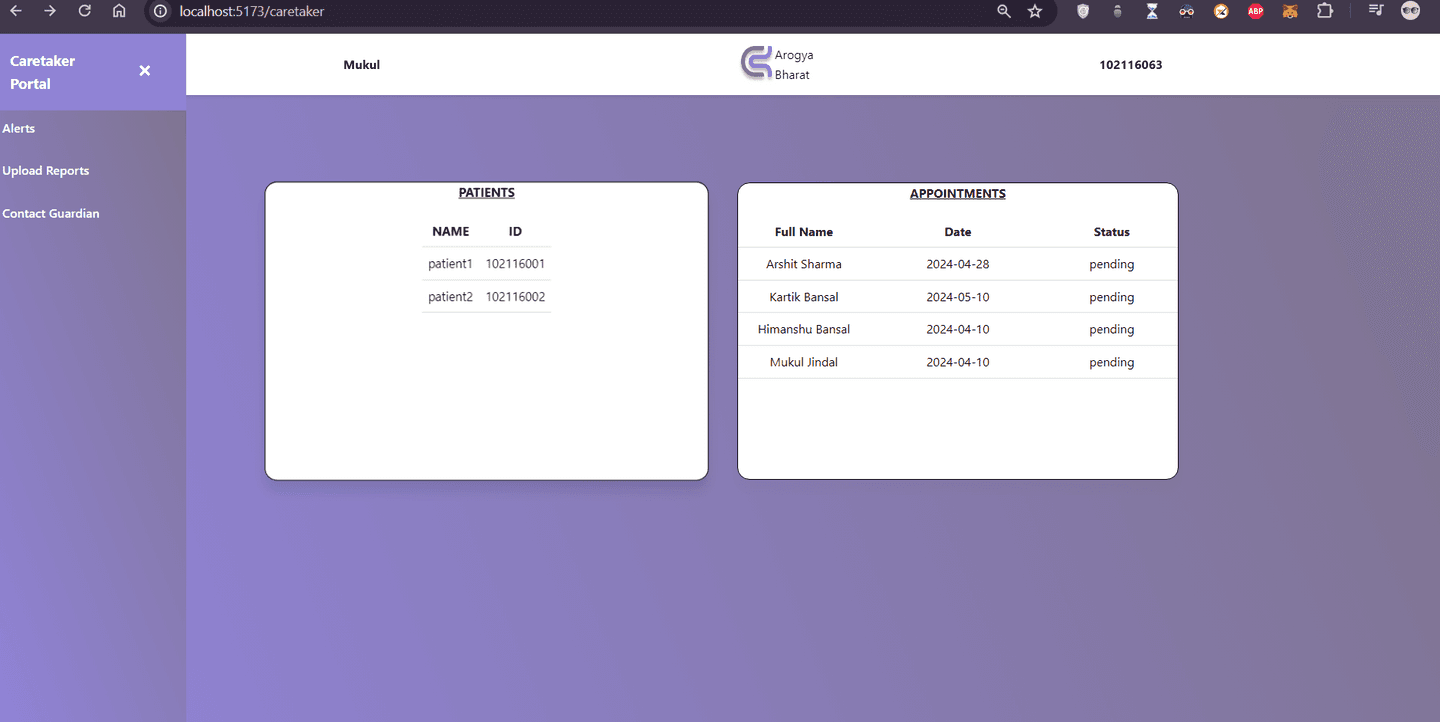Image resolution: width=1440 pixels, height=722 pixels.
Task: Click Mukul Jindal's date 2024-04-10
Action: [x=958, y=362]
